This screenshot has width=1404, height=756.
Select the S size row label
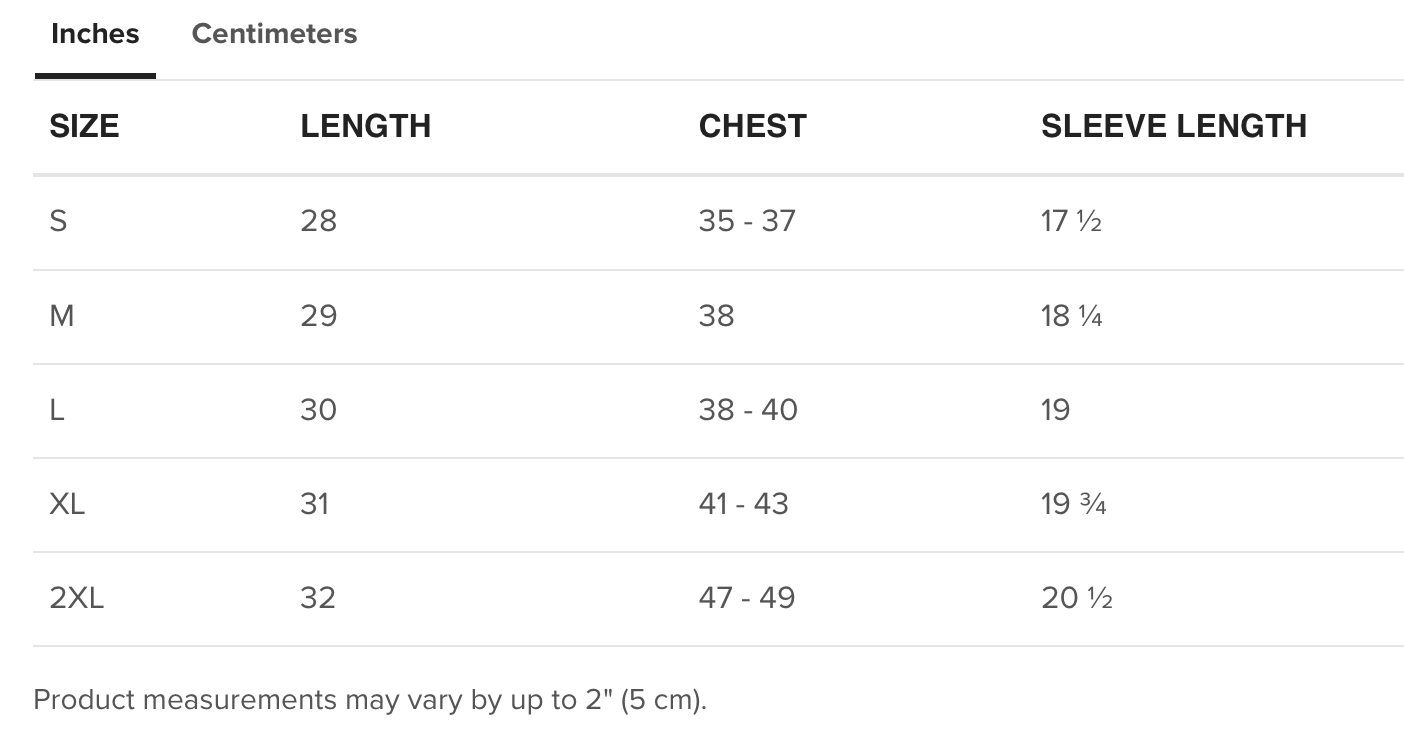click(x=58, y=221)
